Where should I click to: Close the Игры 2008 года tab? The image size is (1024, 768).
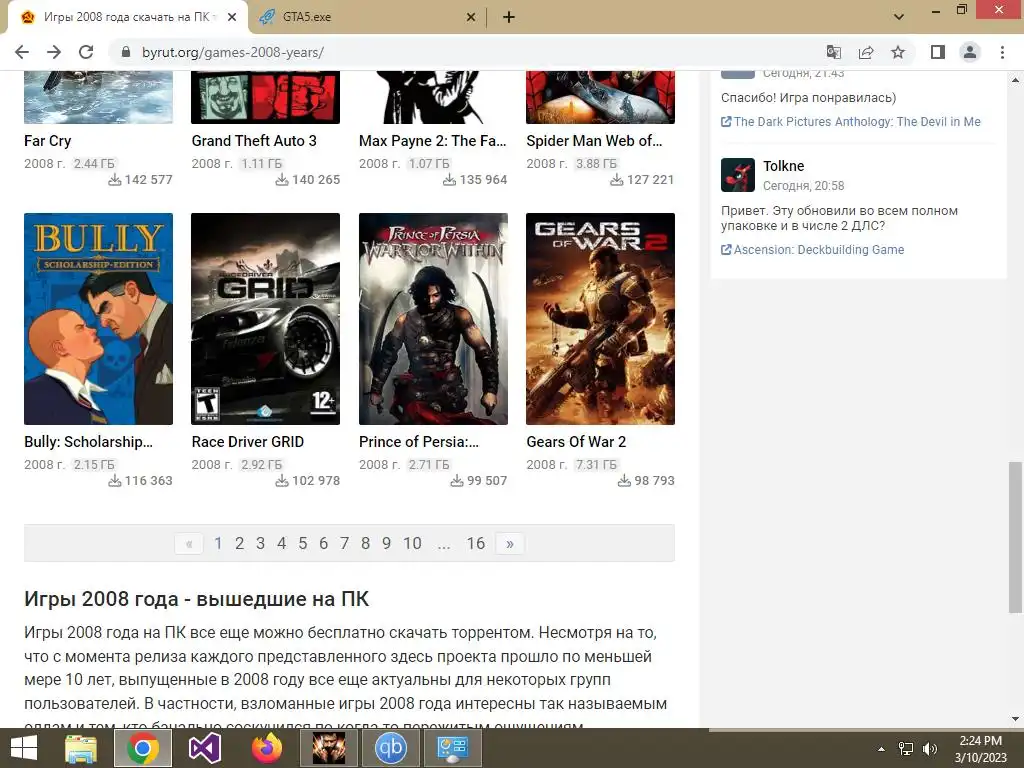(232, 17)
